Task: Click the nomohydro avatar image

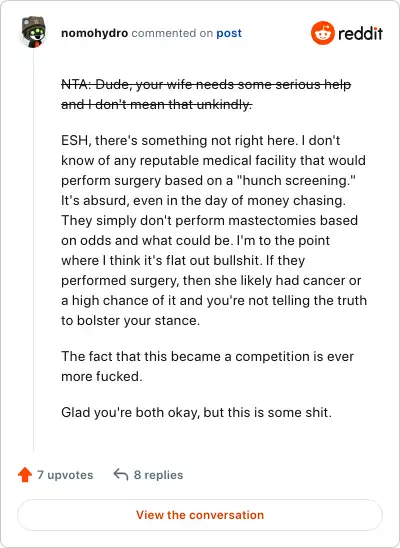Action: [34, 32]
